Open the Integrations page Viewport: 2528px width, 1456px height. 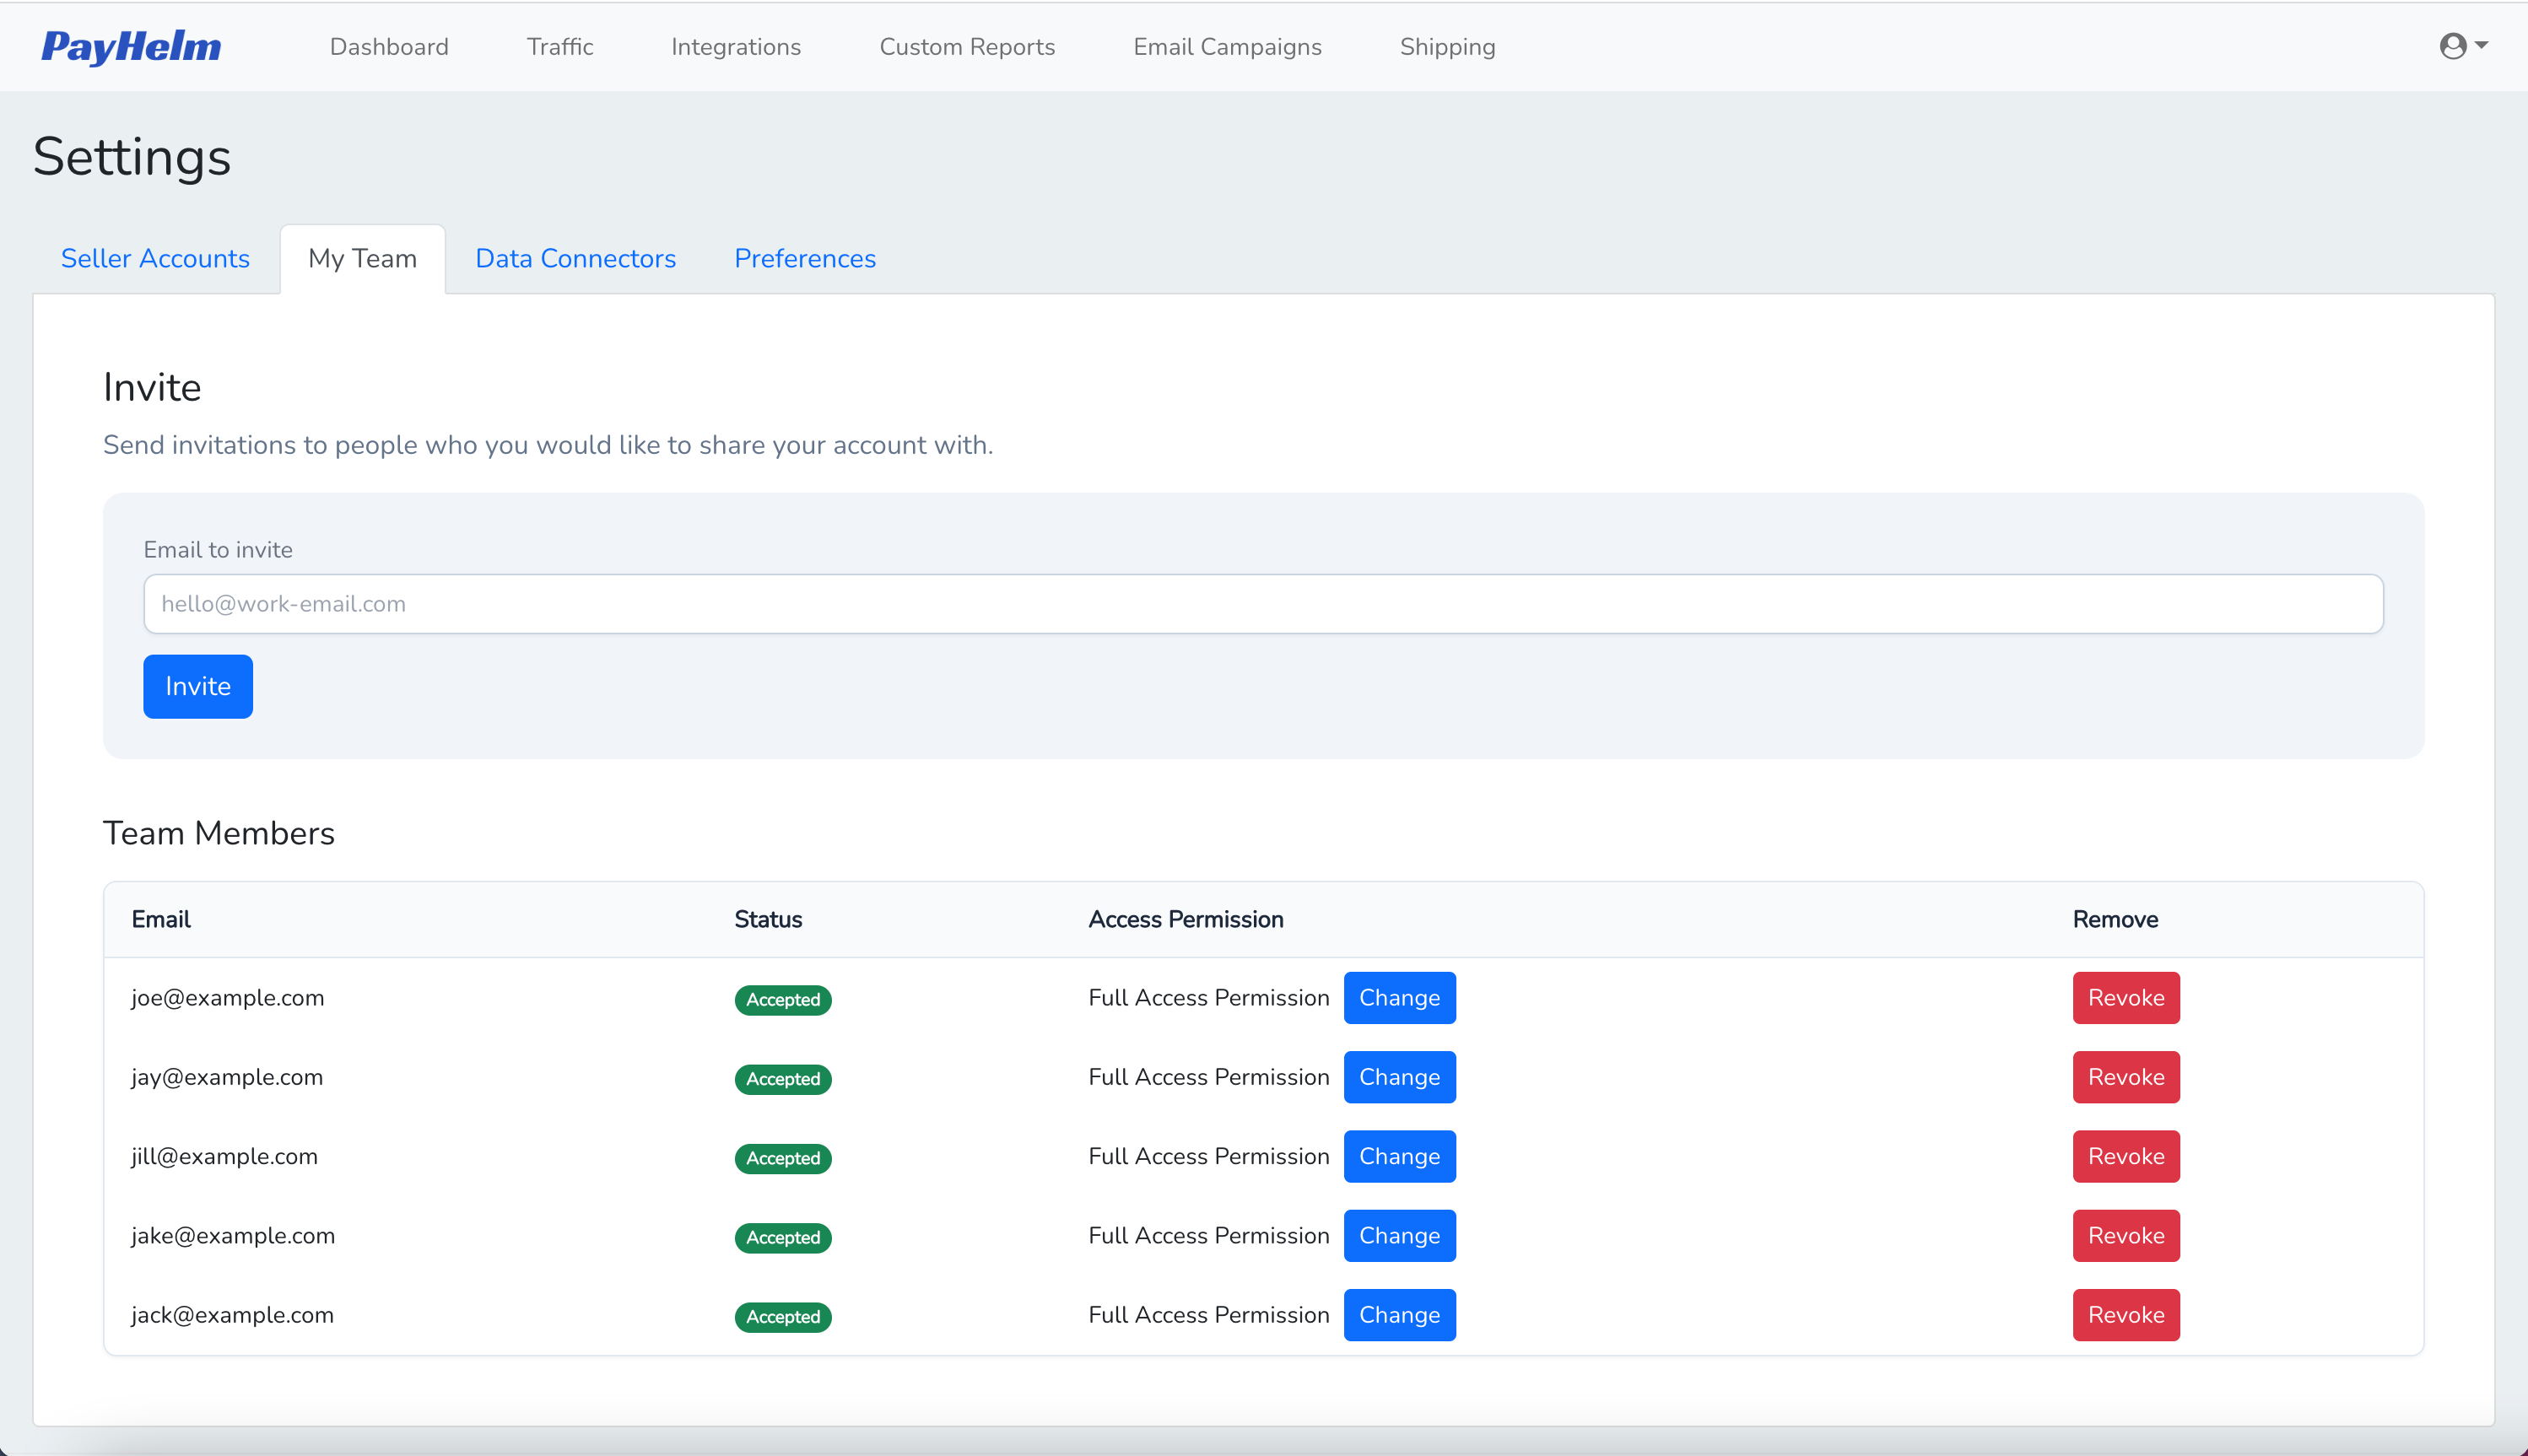[x=736, y=47]
